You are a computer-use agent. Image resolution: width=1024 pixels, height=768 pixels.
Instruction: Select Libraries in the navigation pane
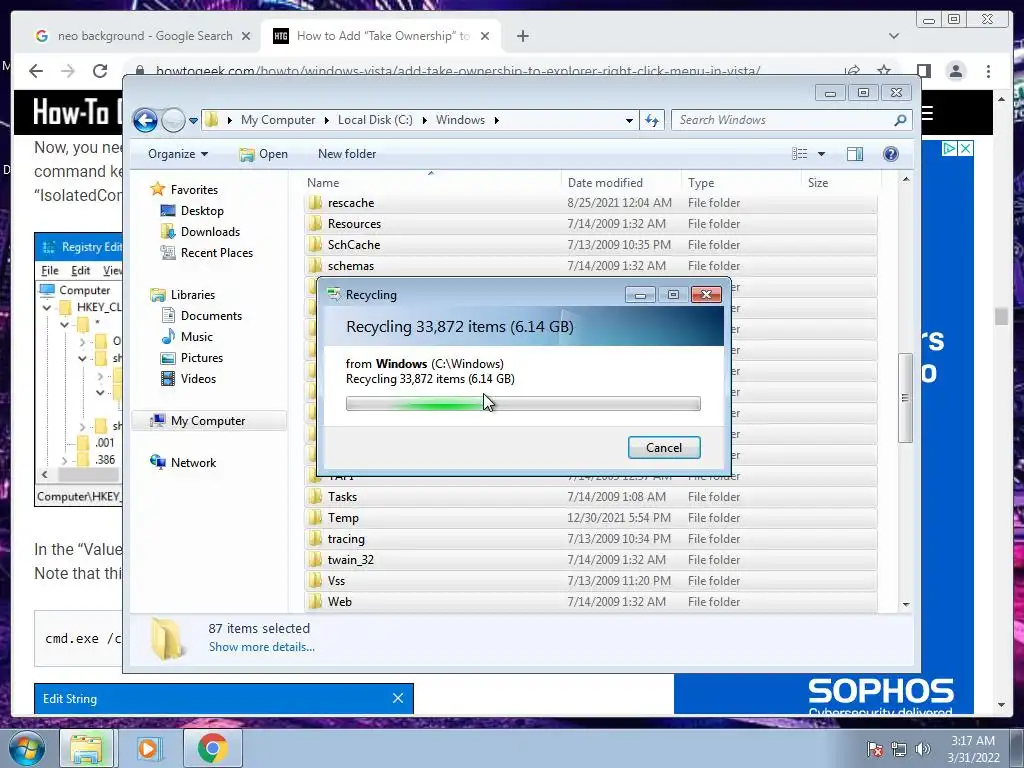click(193, 295)
